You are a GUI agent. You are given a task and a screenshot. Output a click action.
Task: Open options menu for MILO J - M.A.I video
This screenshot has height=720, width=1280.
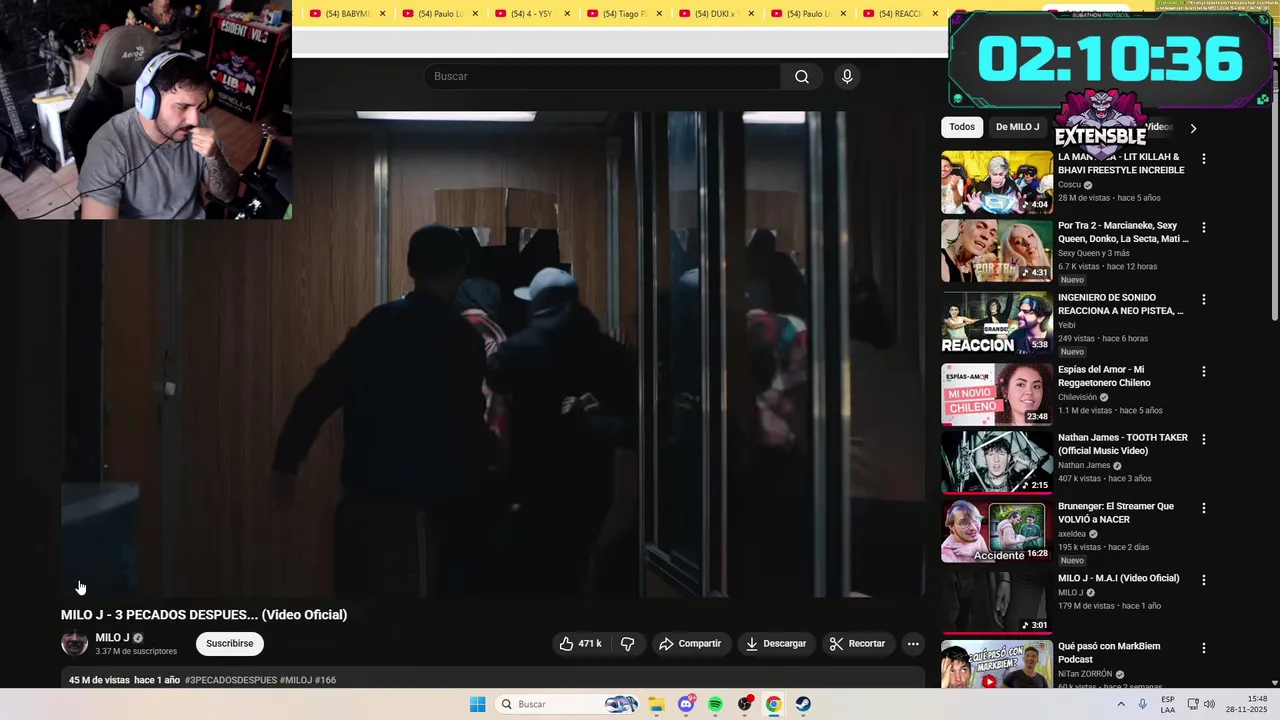(x=1204, y=580)
